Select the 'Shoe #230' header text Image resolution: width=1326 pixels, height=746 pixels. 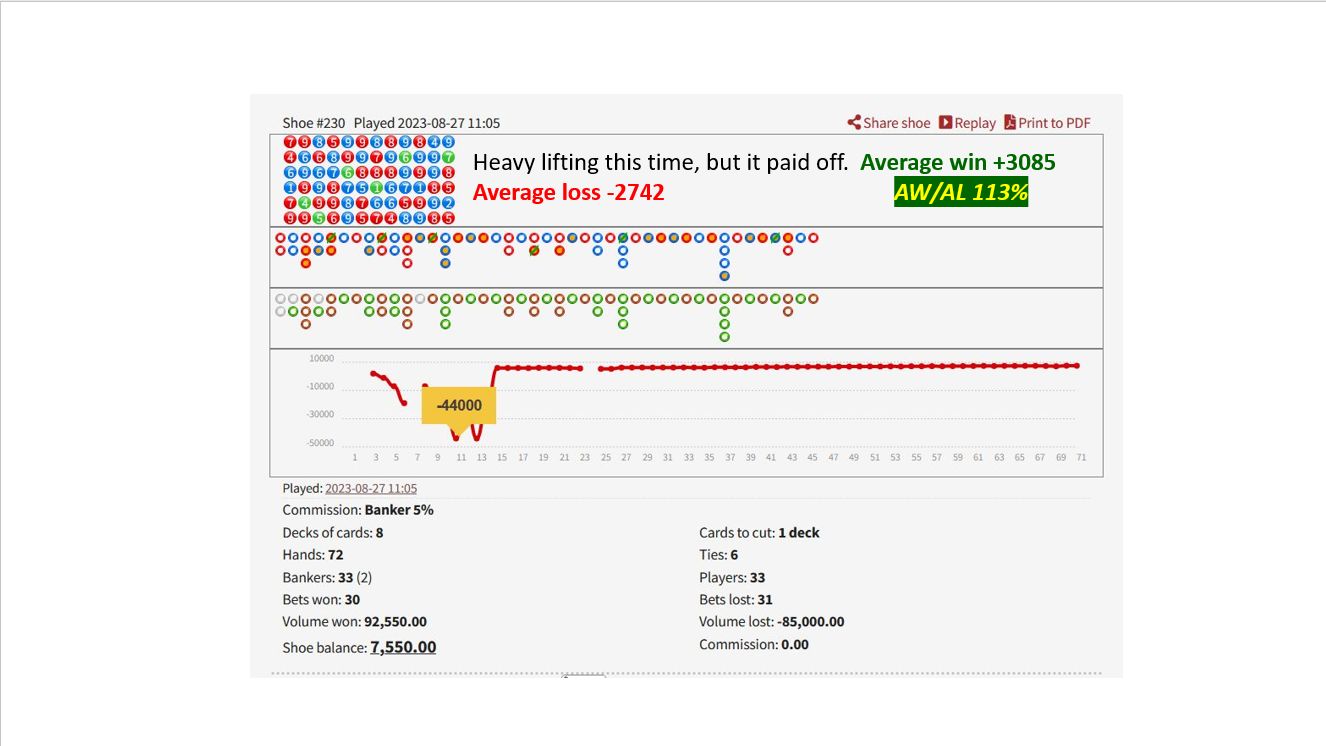click(313, 123)
